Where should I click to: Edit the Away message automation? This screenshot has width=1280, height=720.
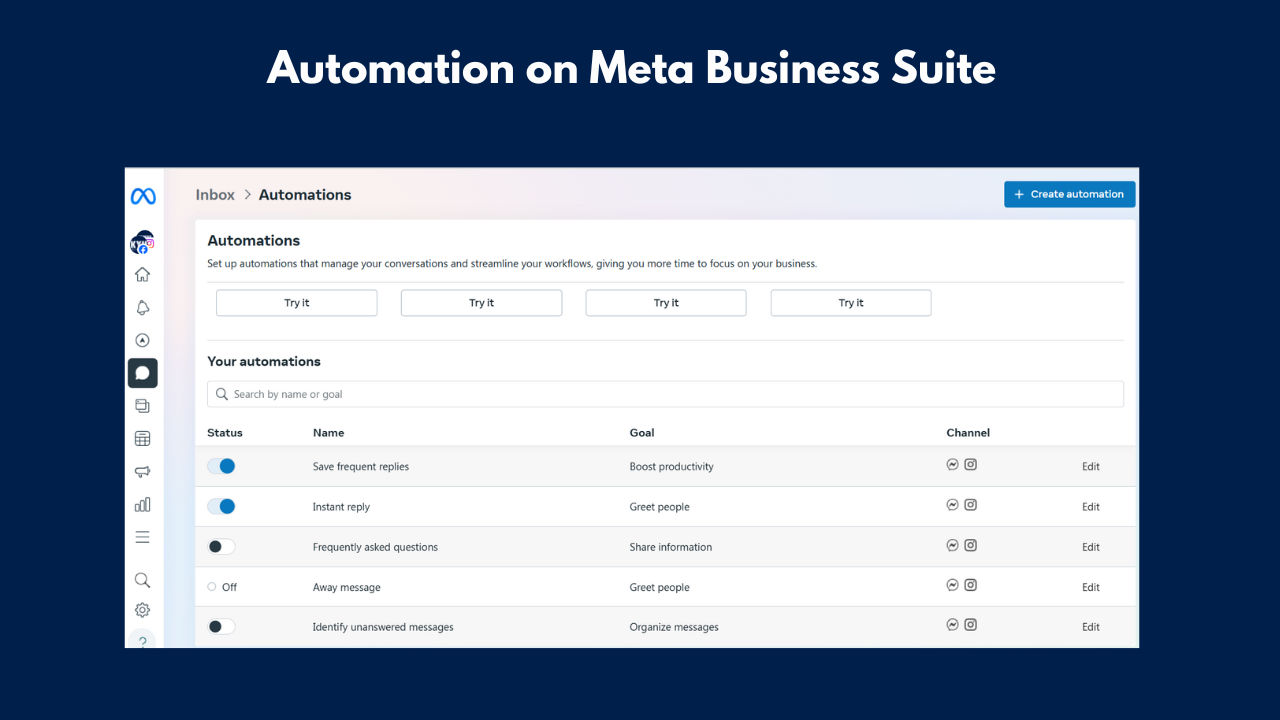point(1091,587)
